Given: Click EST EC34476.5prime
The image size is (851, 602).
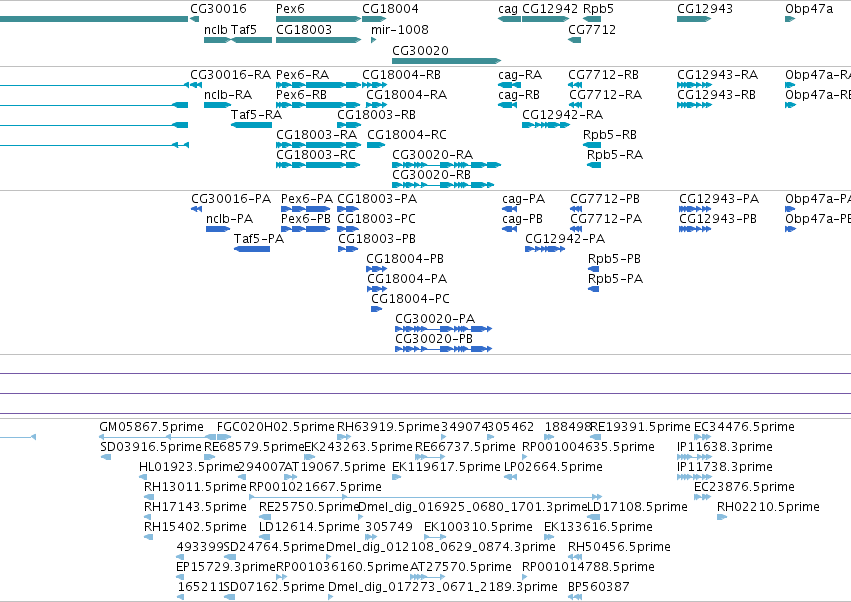Looking at the screenshot, I should [x=744, y=427].
